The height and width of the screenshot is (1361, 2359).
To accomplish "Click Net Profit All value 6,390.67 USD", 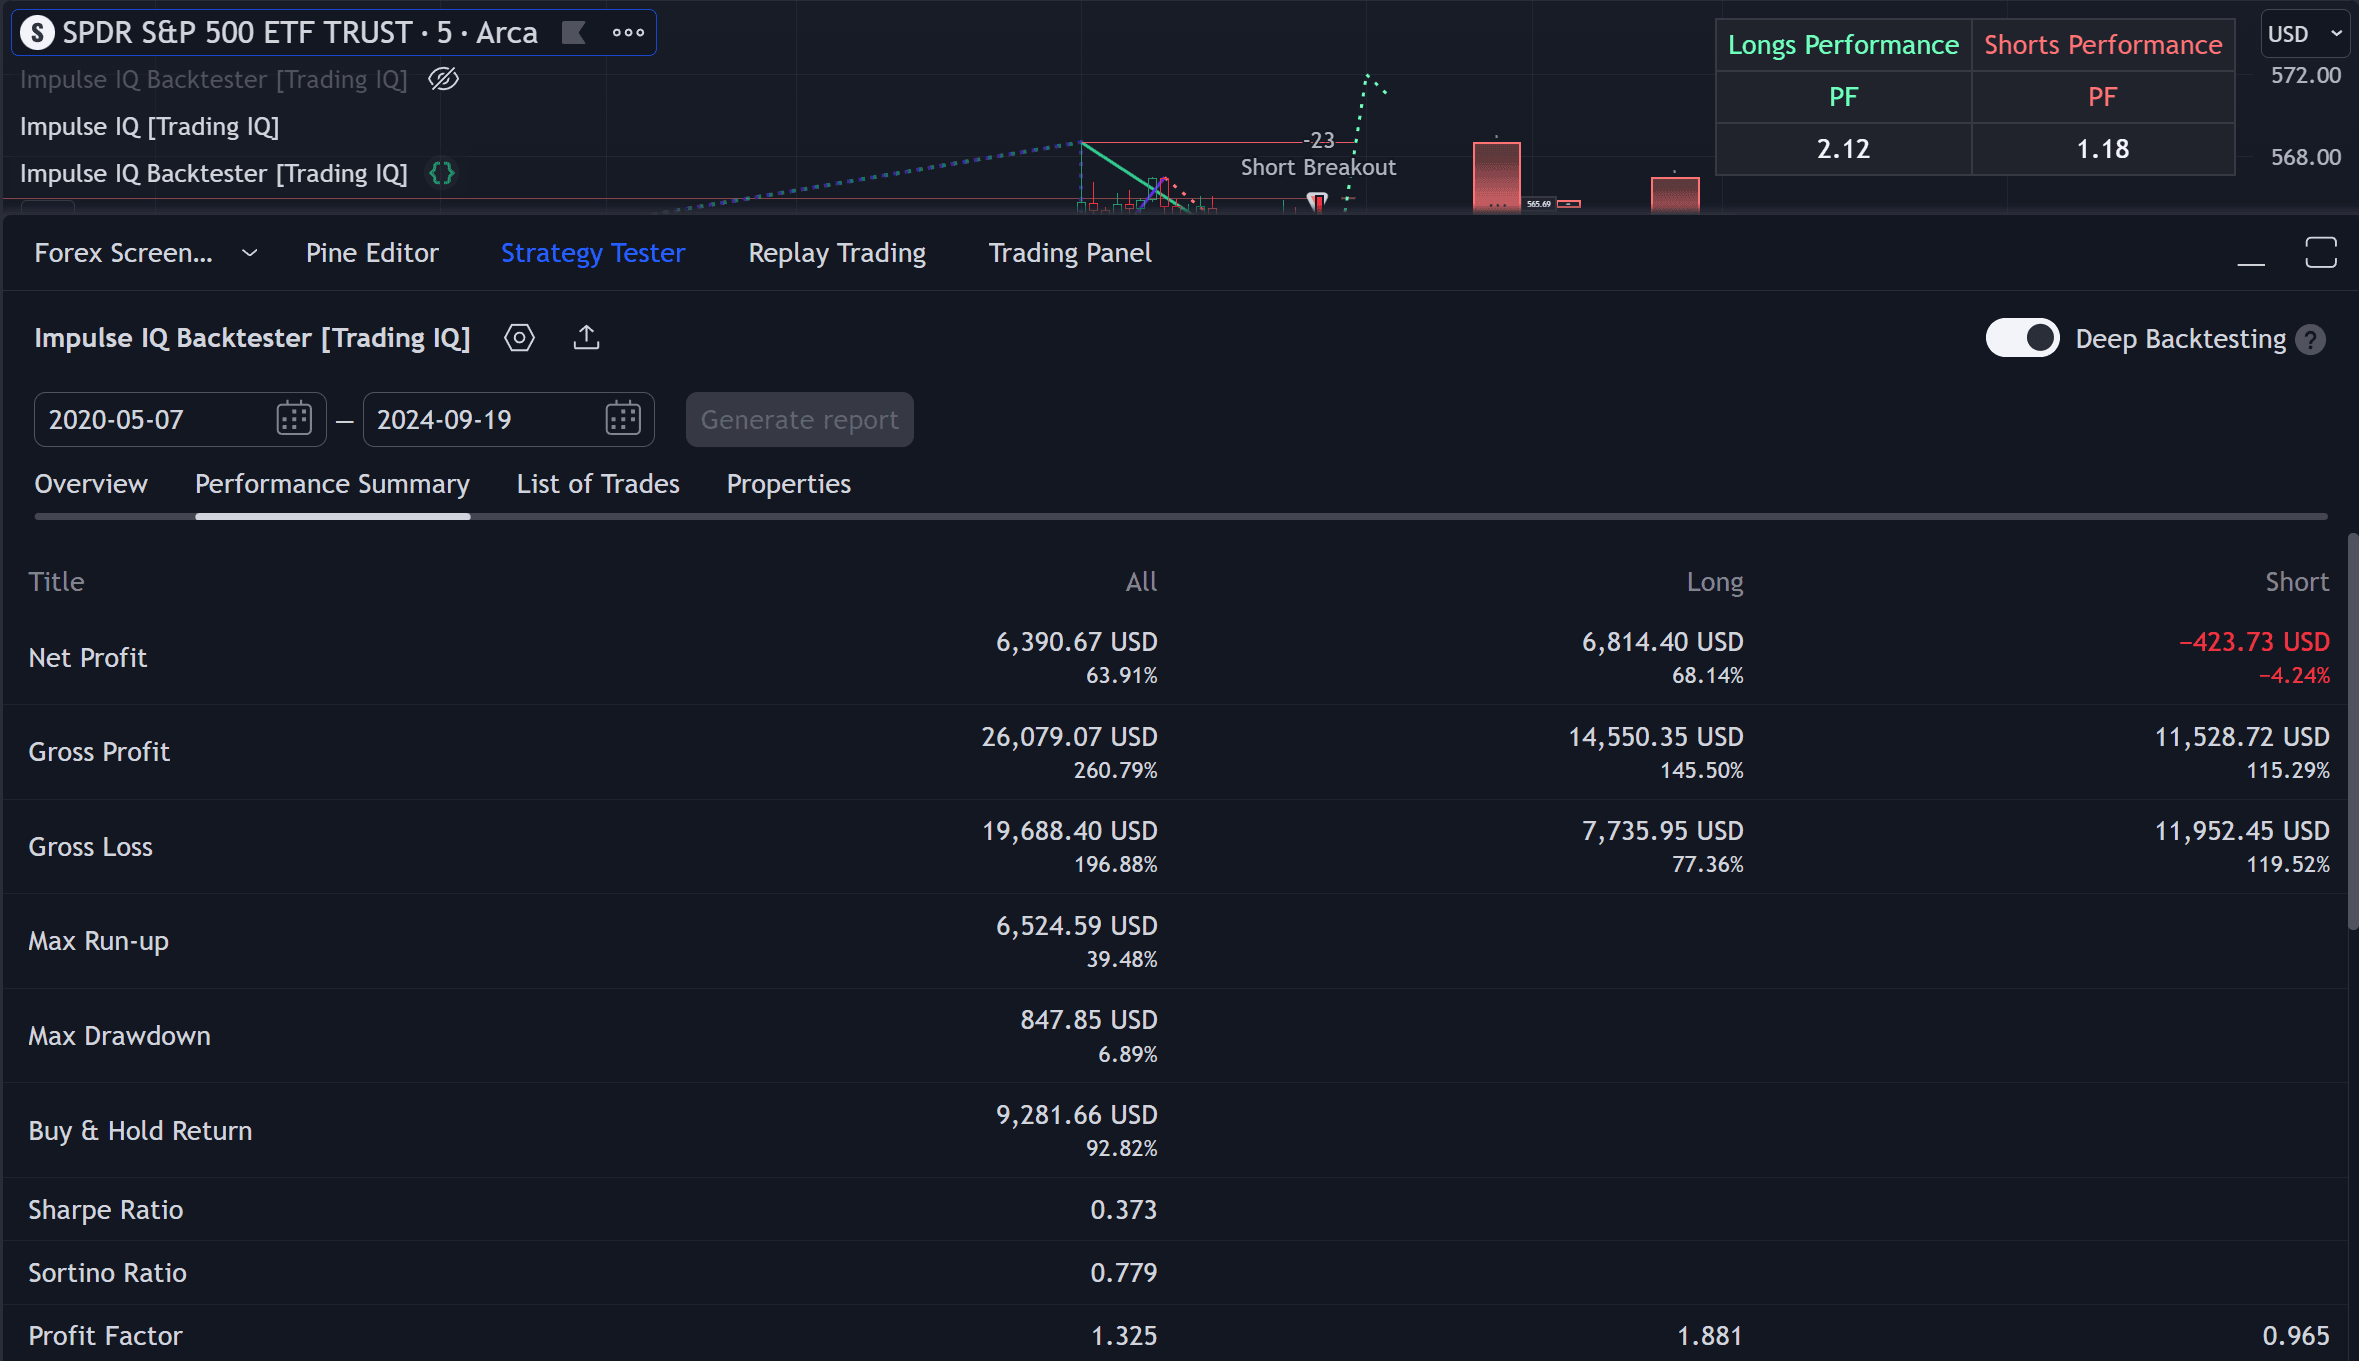I will (x=1076, y=642).
